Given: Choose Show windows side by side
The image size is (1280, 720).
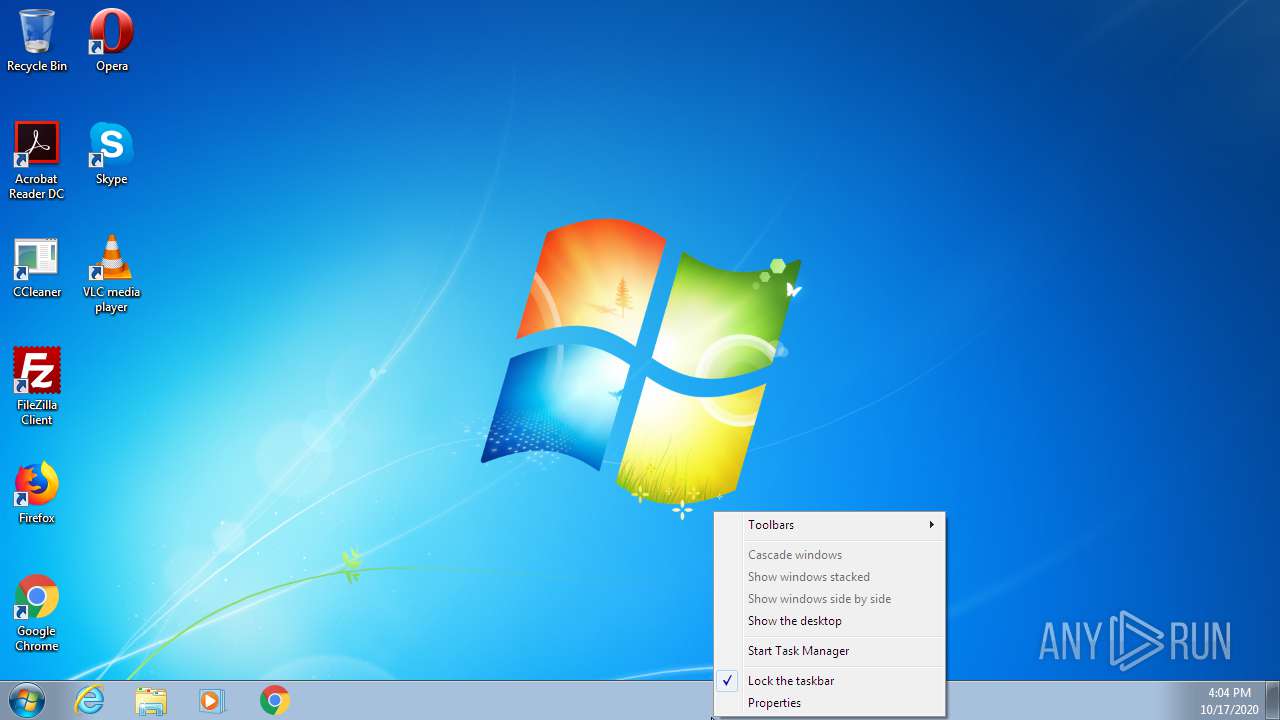Looking at the screenshot, I should pos(830,599).
